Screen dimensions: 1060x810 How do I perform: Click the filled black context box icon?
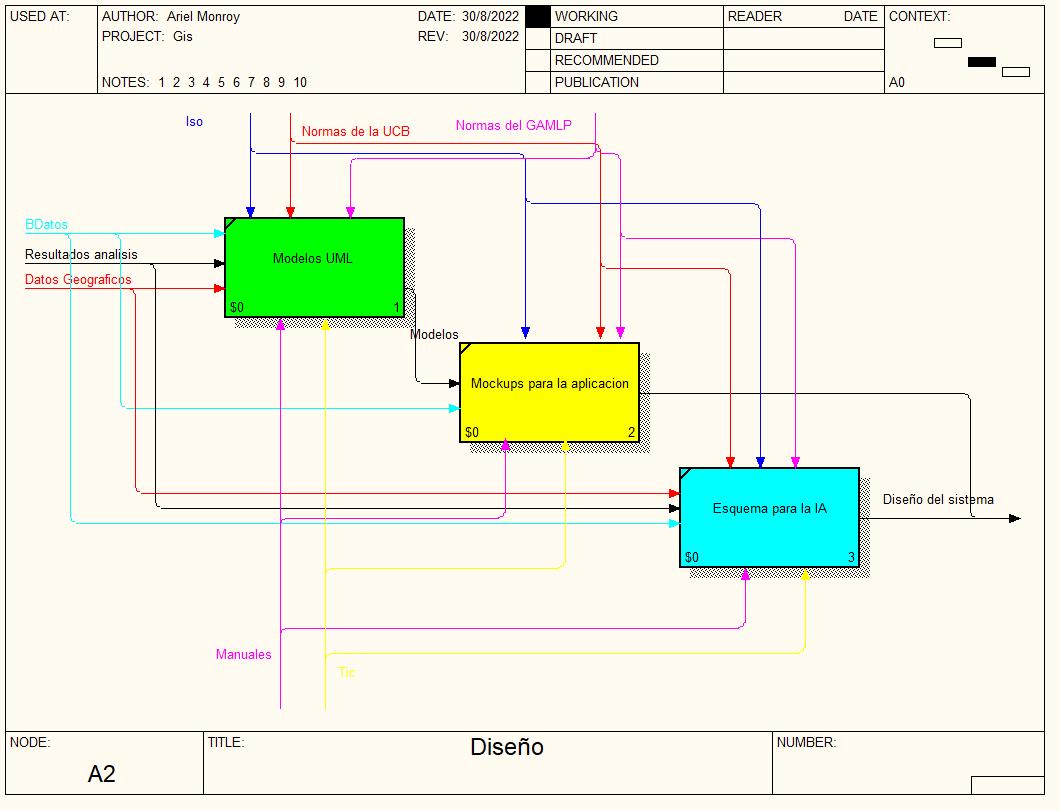tap(981, 62)
